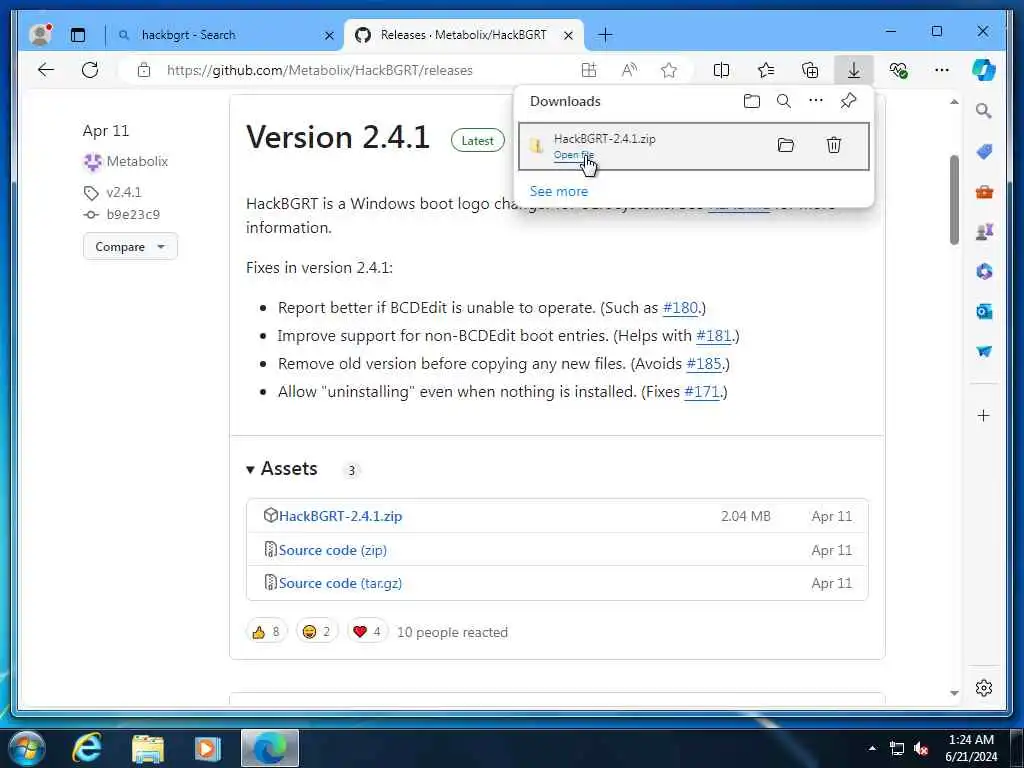Open the Edge profile avatar

[40, 35]
